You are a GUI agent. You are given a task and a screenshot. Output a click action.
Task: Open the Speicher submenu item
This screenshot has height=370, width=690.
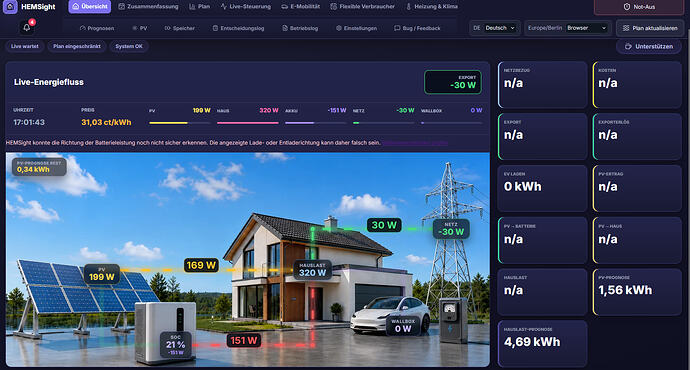180,28
